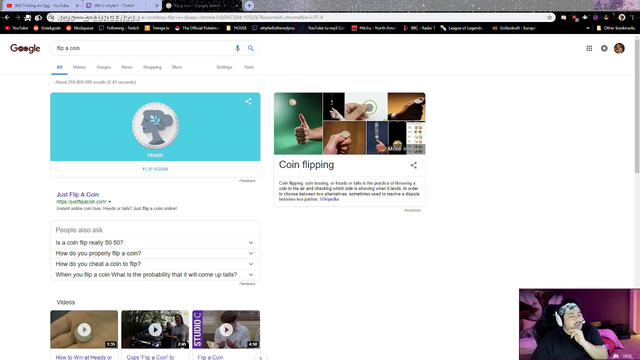This screenshot has width=640, height=360.
Task: Click More images in knowledge panel
Action: point(406,149)
